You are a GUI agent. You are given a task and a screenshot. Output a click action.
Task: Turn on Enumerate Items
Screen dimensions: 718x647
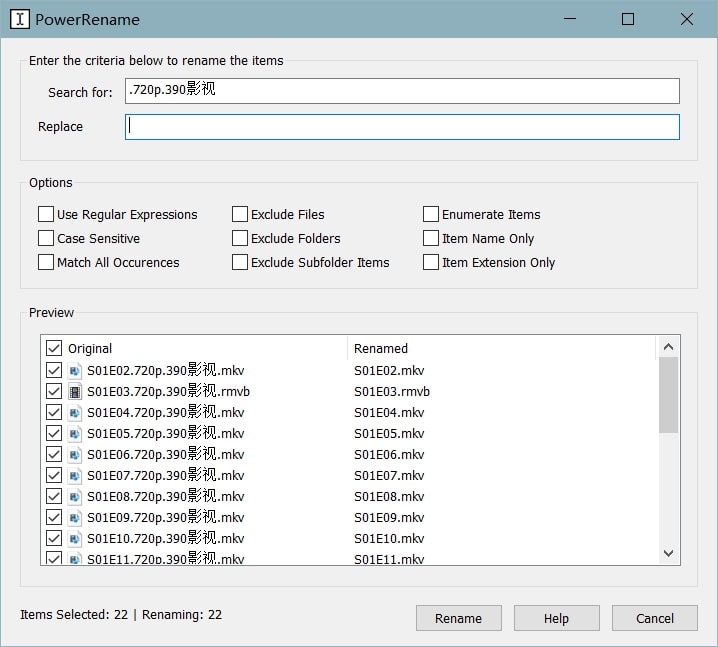click(431, 214)
